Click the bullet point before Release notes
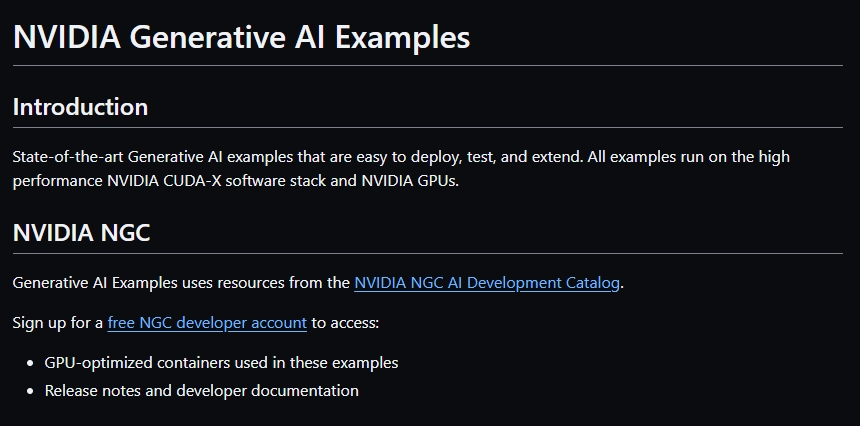The height and width of the screenshot is (426, 860). 32,391
